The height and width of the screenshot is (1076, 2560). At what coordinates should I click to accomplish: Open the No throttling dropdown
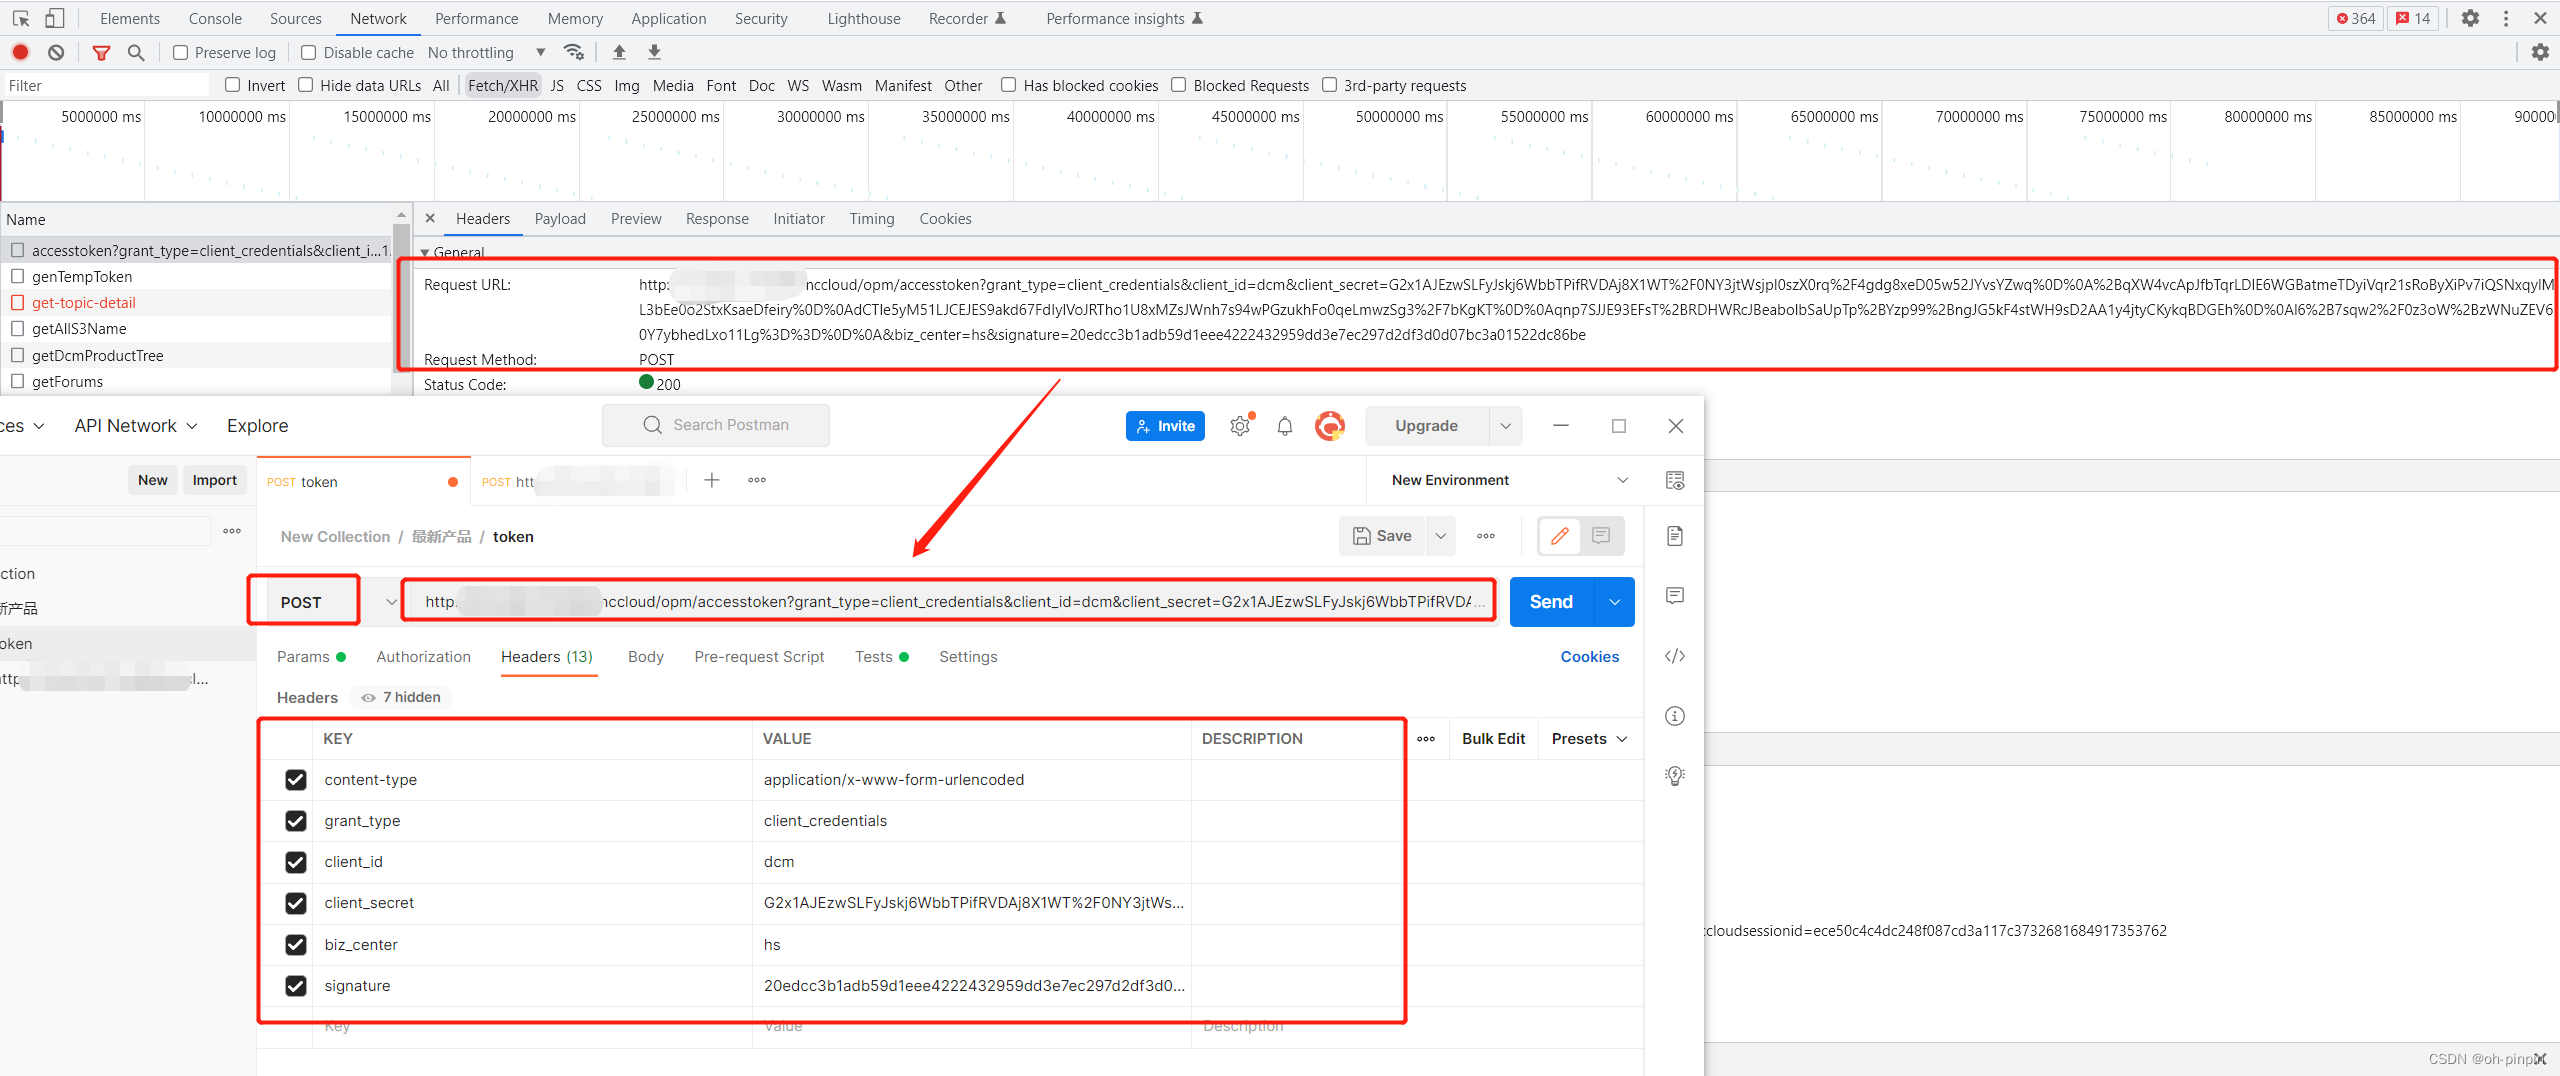pyautogui.click(x=487, y=52)
